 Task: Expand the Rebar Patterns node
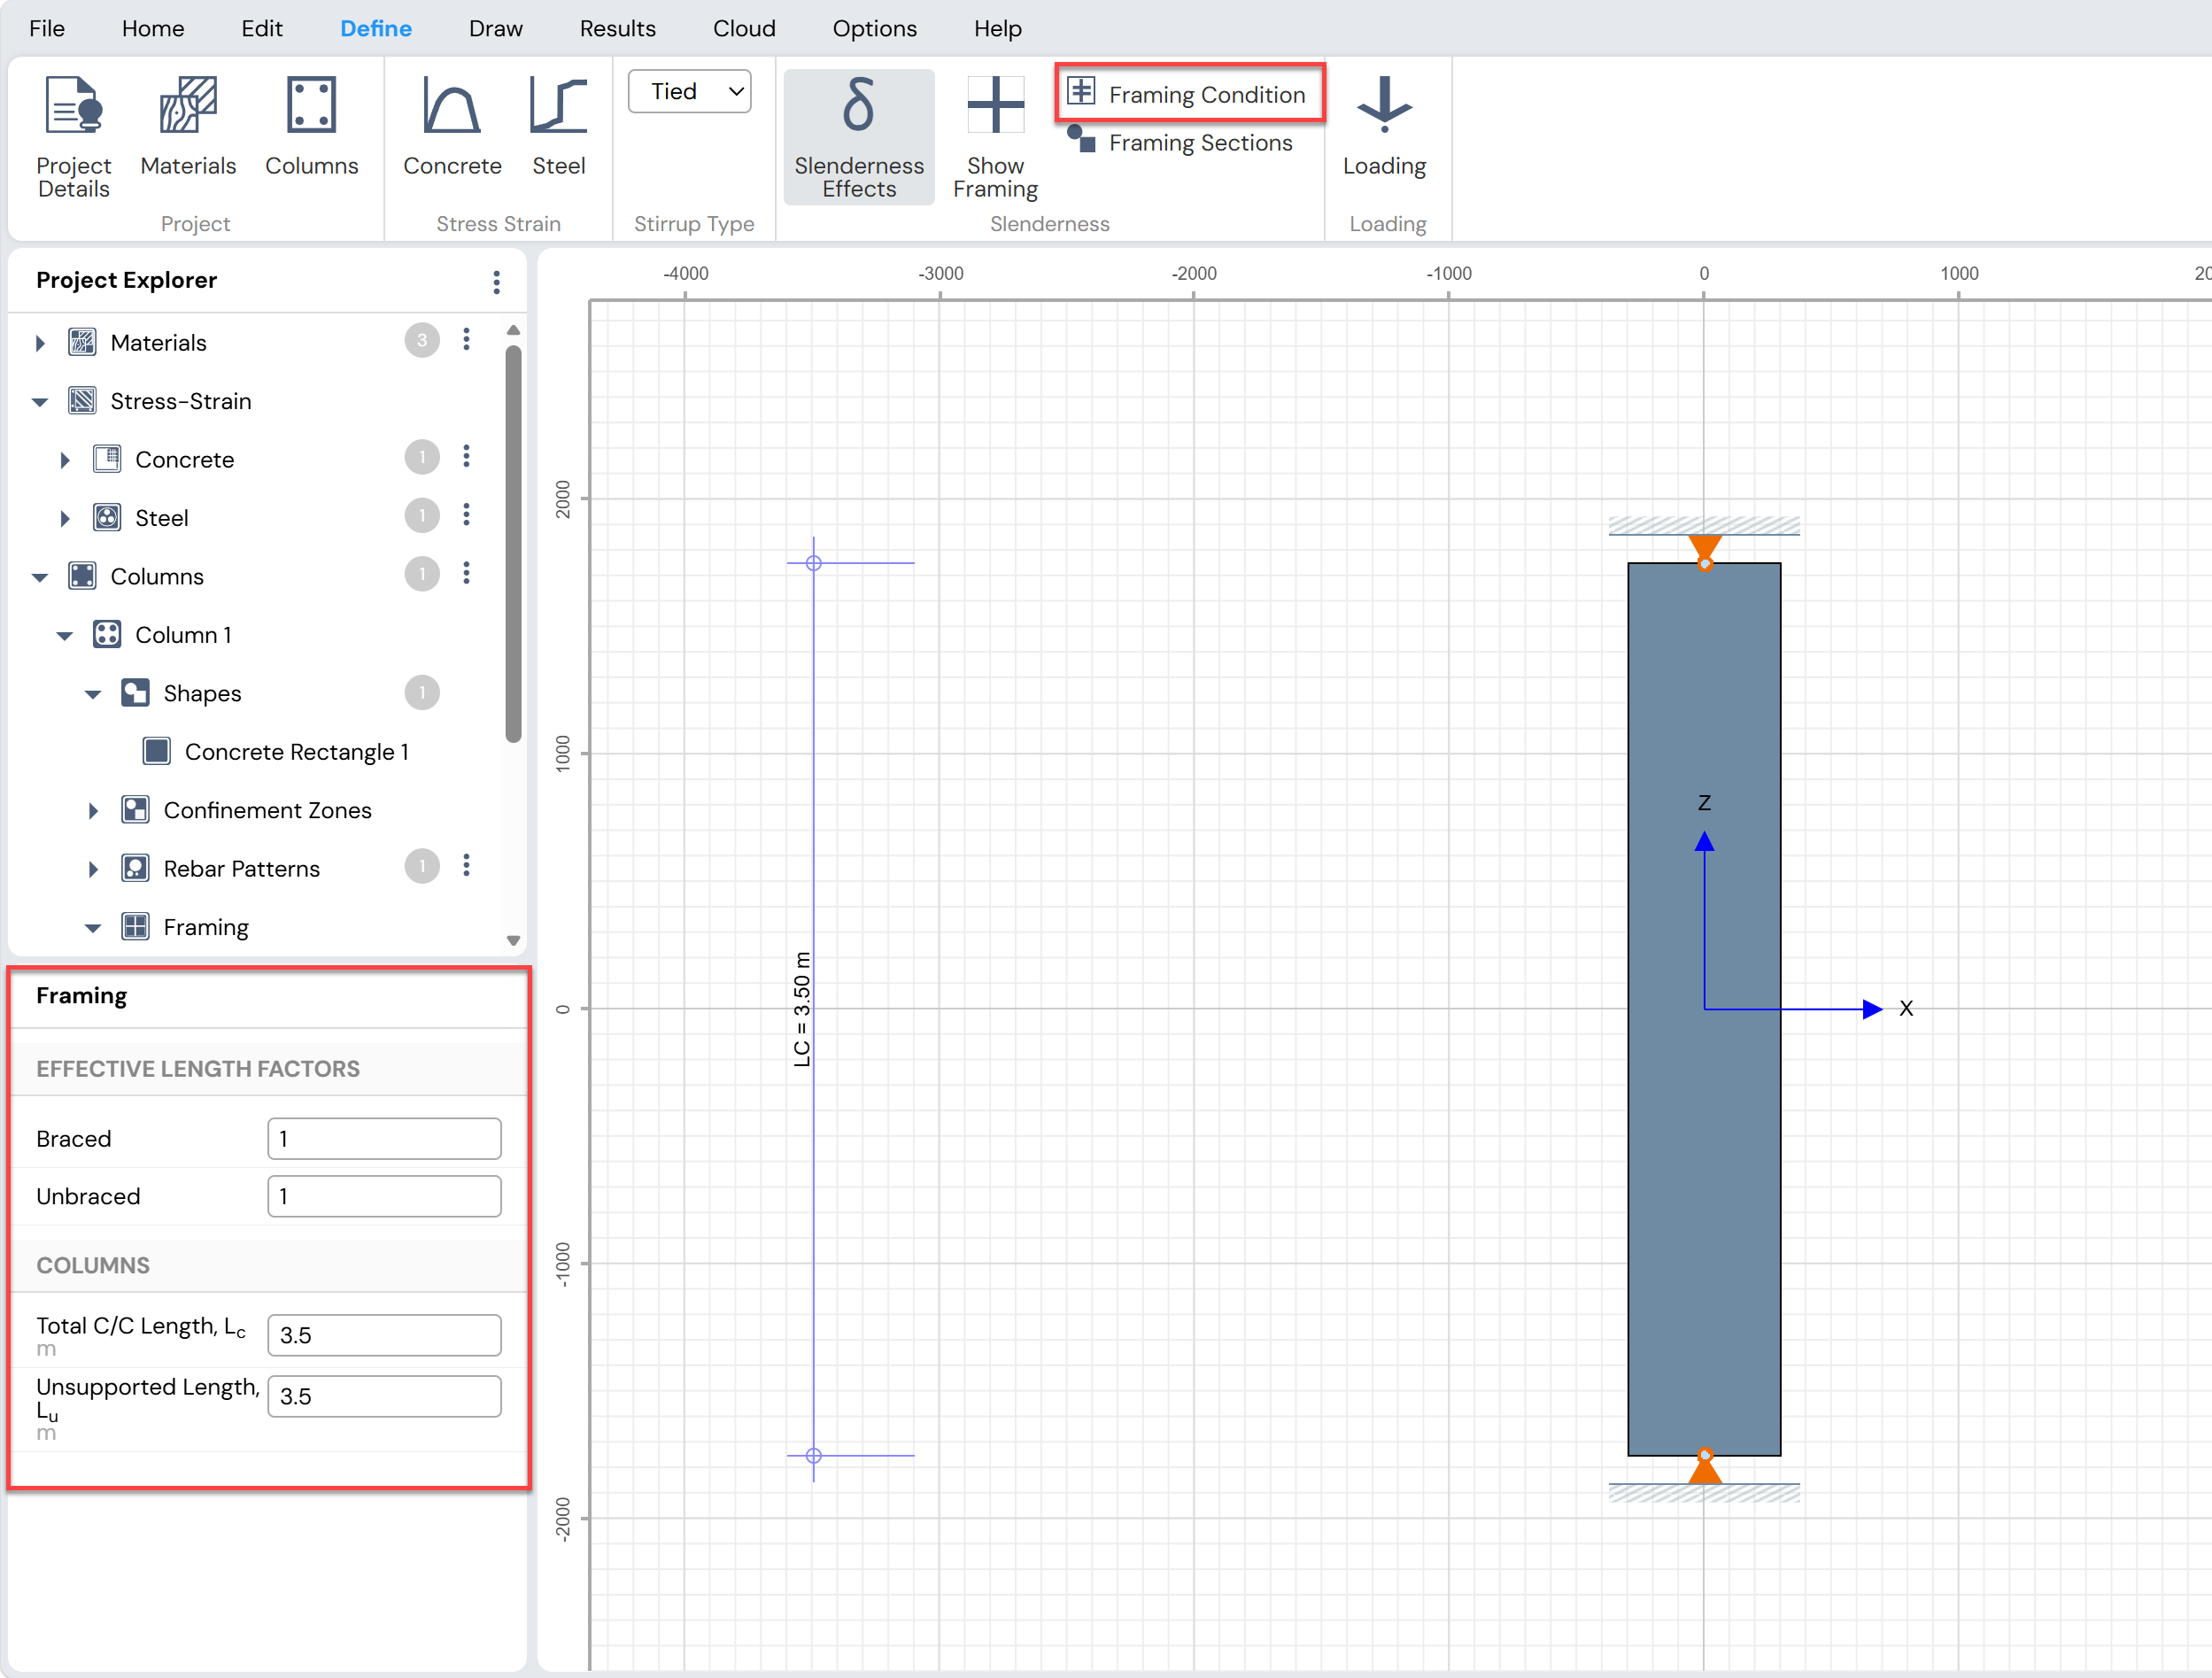pos(93,869)
